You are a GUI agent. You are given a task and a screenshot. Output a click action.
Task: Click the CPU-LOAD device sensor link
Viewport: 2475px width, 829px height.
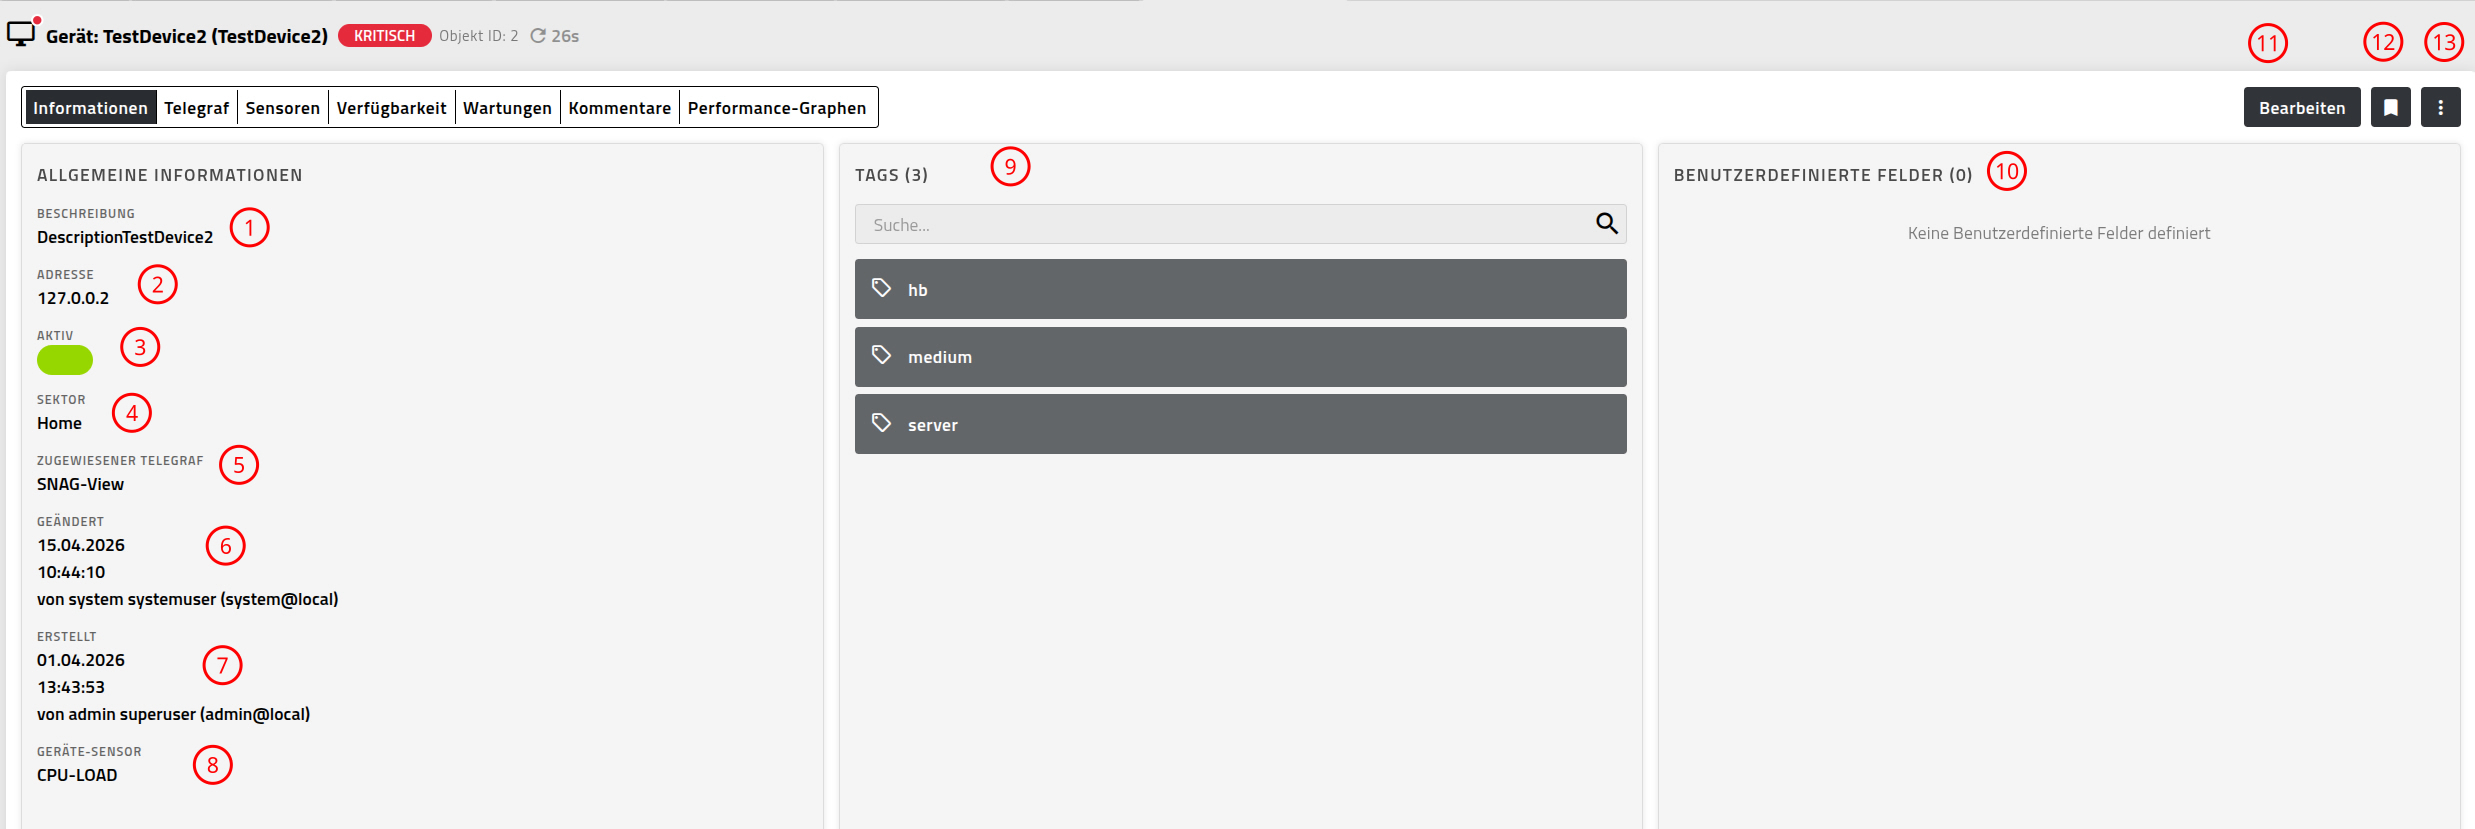pyautogui.click(x=77, y=775)
